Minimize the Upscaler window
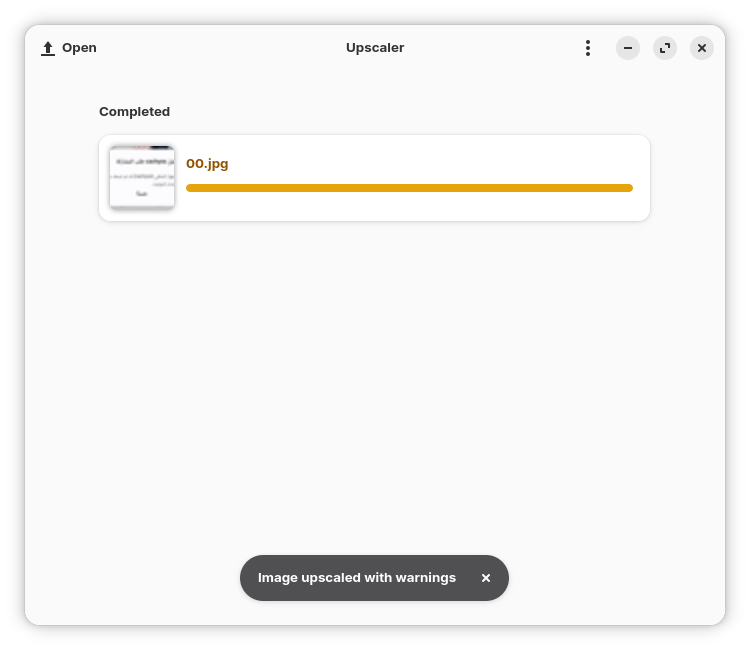Image resolution: width=750 pixels, height=650 pixels. click(x=628, y=48)
